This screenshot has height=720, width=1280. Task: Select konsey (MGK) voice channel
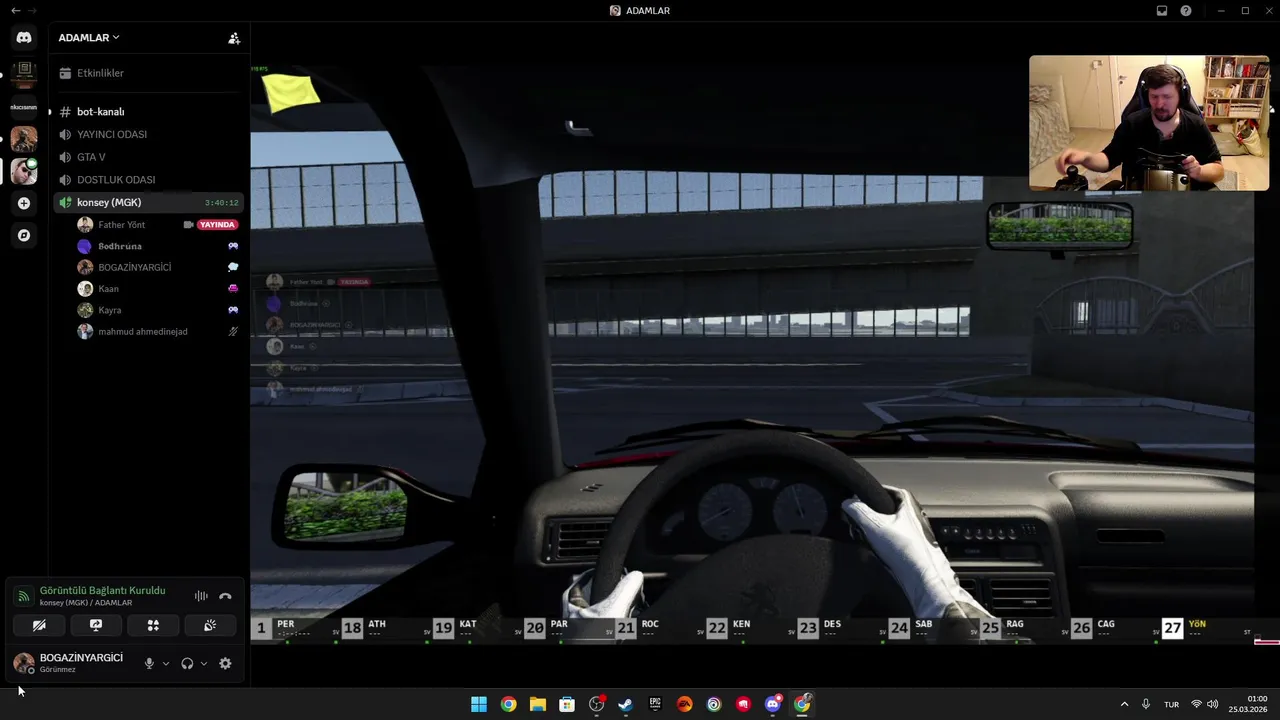pyautogui.click(x=148, y=202)
